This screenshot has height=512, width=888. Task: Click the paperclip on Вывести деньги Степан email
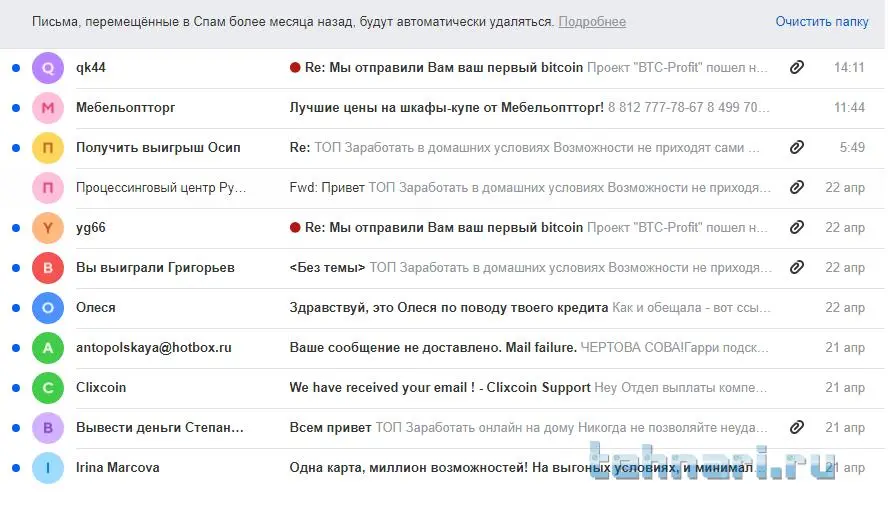797,428
